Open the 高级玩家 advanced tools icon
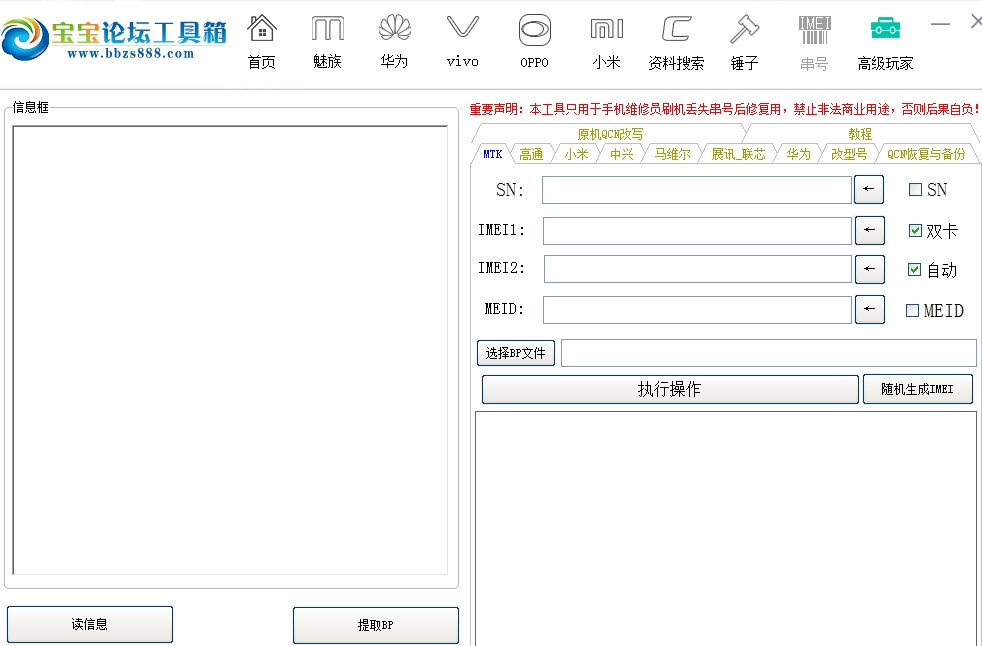The height and width of the screenshot is (646, 982). [884, 40]
